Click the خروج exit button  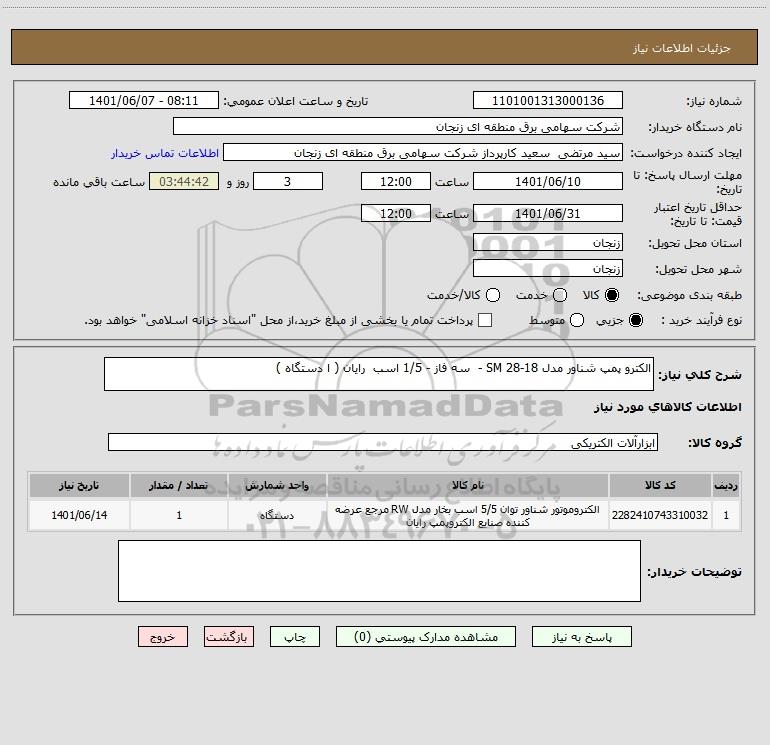[163, 637]
